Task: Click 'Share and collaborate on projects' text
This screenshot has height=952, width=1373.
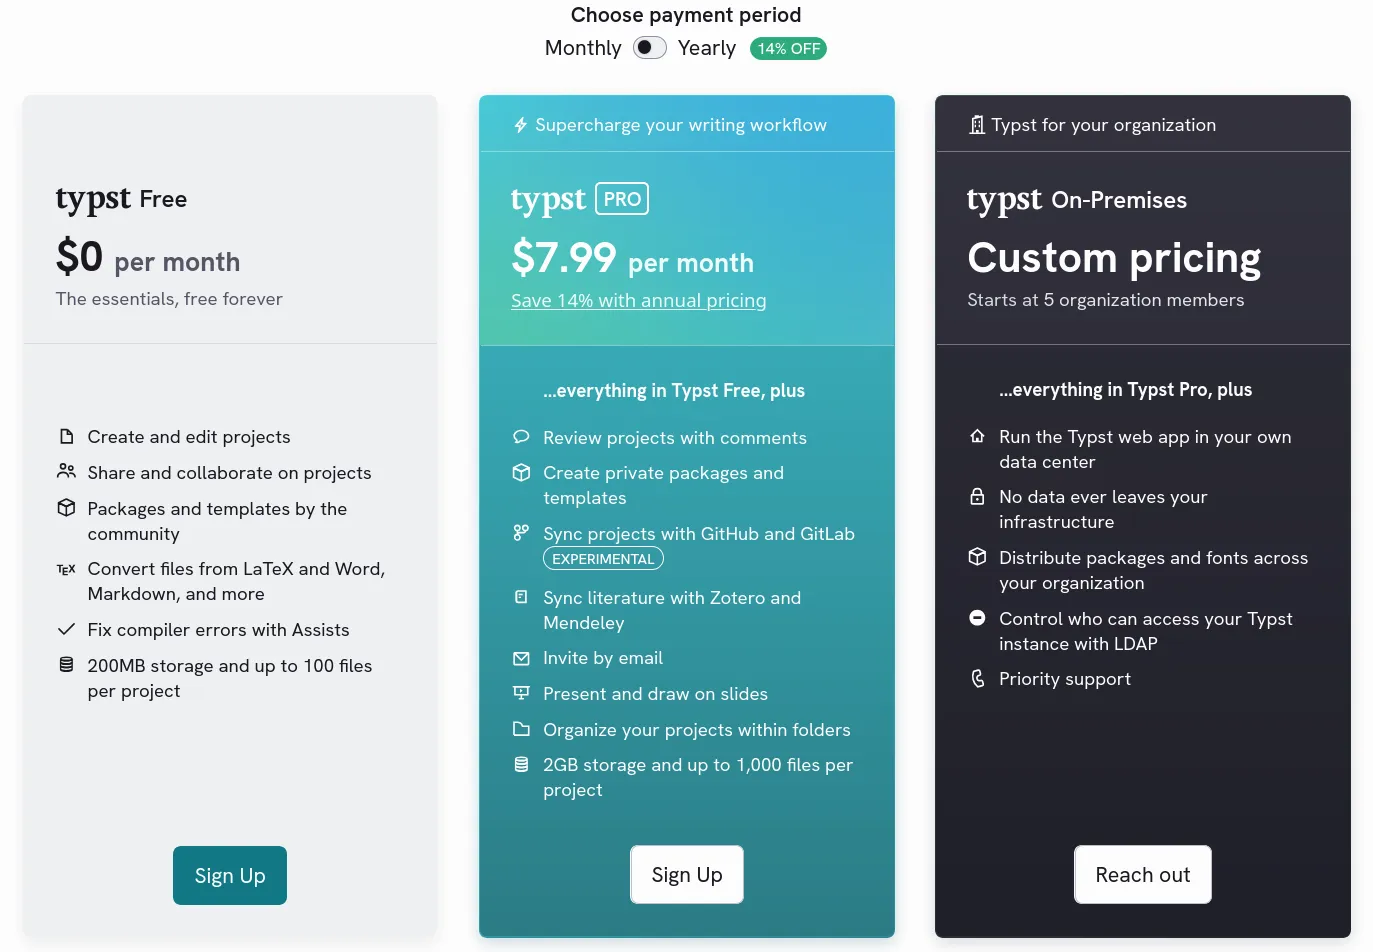Action: click(229, 473)
